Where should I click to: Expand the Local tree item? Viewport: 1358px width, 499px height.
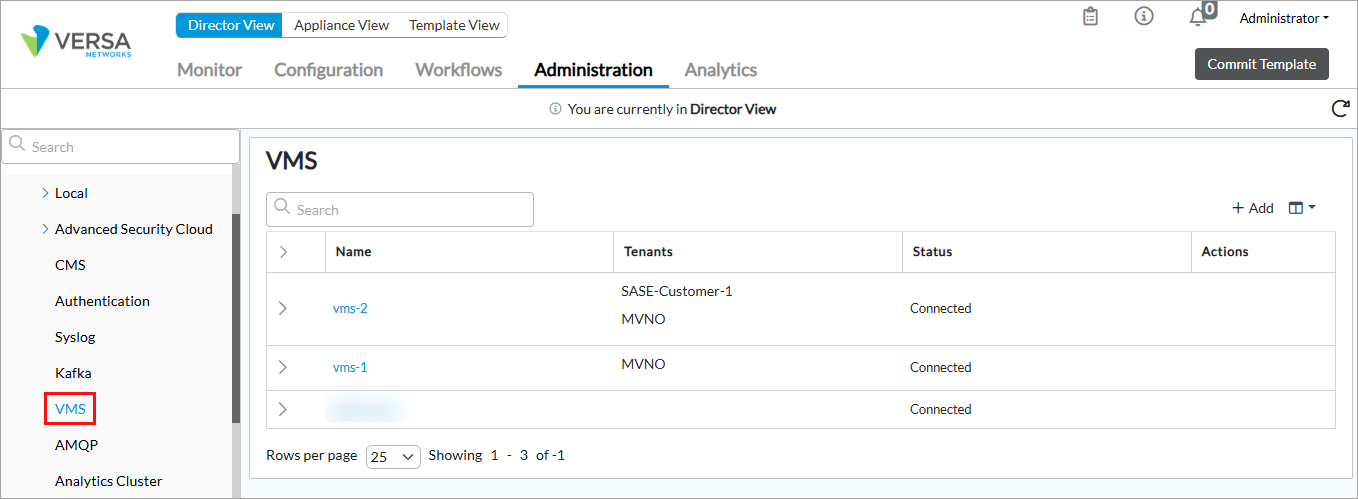pos(45,193)
